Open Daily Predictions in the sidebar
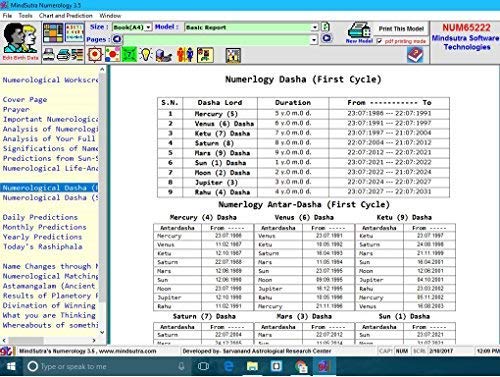The width and height of the screenshot is (500, 377). (x=40, y=217)
